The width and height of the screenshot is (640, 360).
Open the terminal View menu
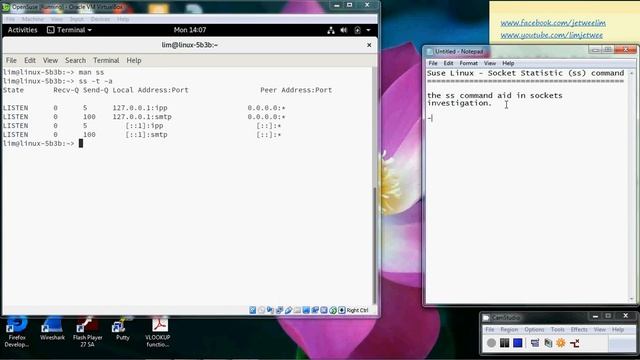point(50,60)
